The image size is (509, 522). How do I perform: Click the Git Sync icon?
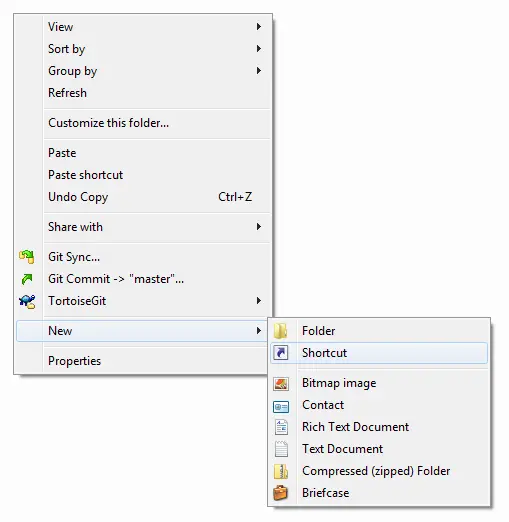pyautogui.click(x=27, y=257)
